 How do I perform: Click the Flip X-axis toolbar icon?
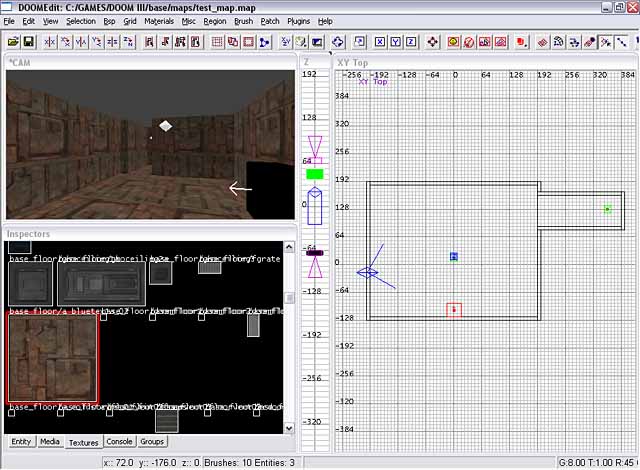click(x=48, y=42)
